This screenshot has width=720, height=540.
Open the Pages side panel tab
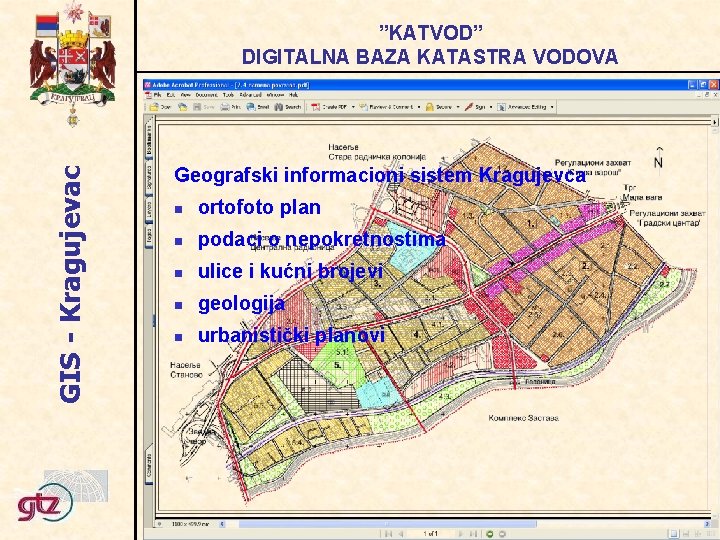coord(149,236)
